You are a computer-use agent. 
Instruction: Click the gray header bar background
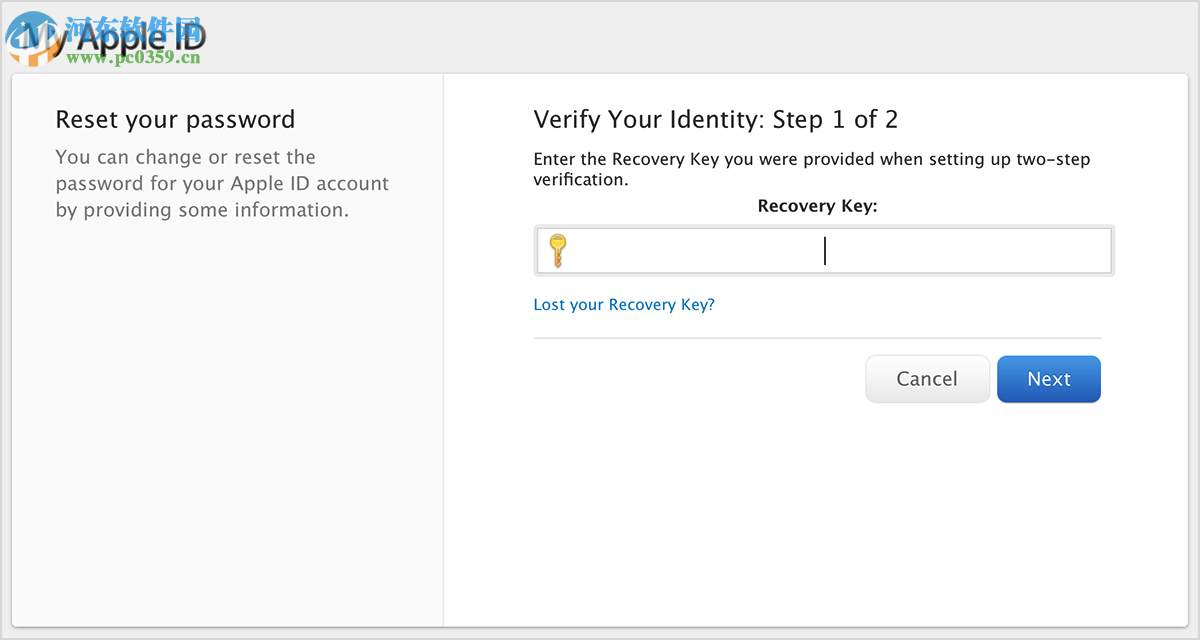700,36
